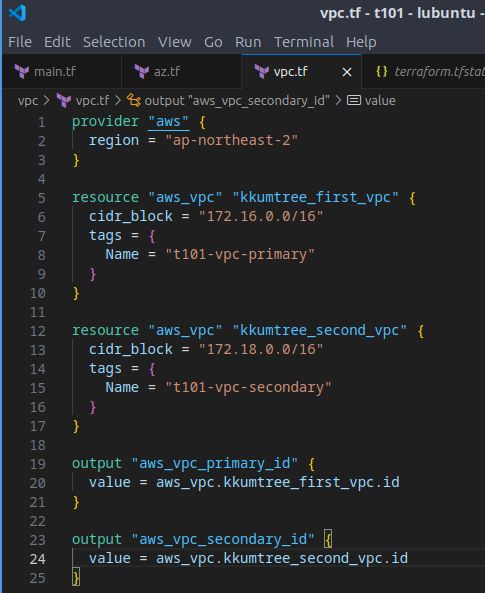Click the "172.16.0.0/16" CIDR value

pyautogui.click(x=261, y=217)
